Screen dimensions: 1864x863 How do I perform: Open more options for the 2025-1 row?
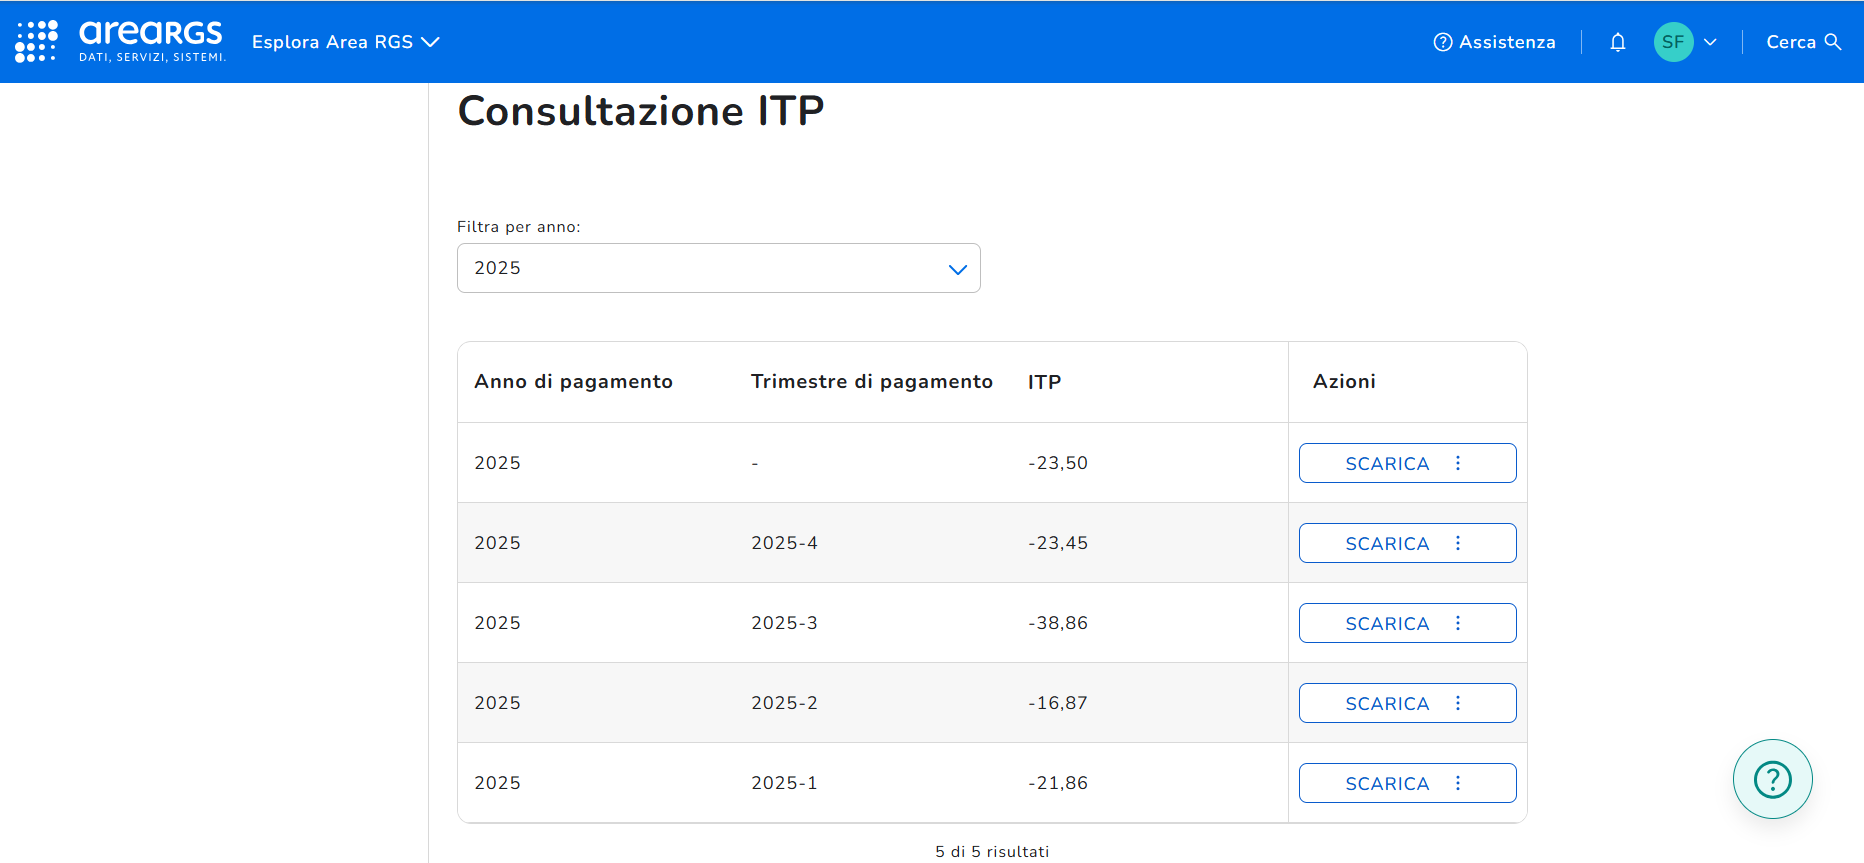(1458, 783)
